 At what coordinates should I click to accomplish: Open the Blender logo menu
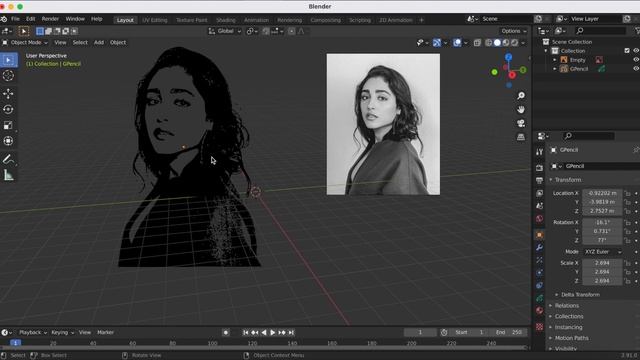[x=4, y=19]
